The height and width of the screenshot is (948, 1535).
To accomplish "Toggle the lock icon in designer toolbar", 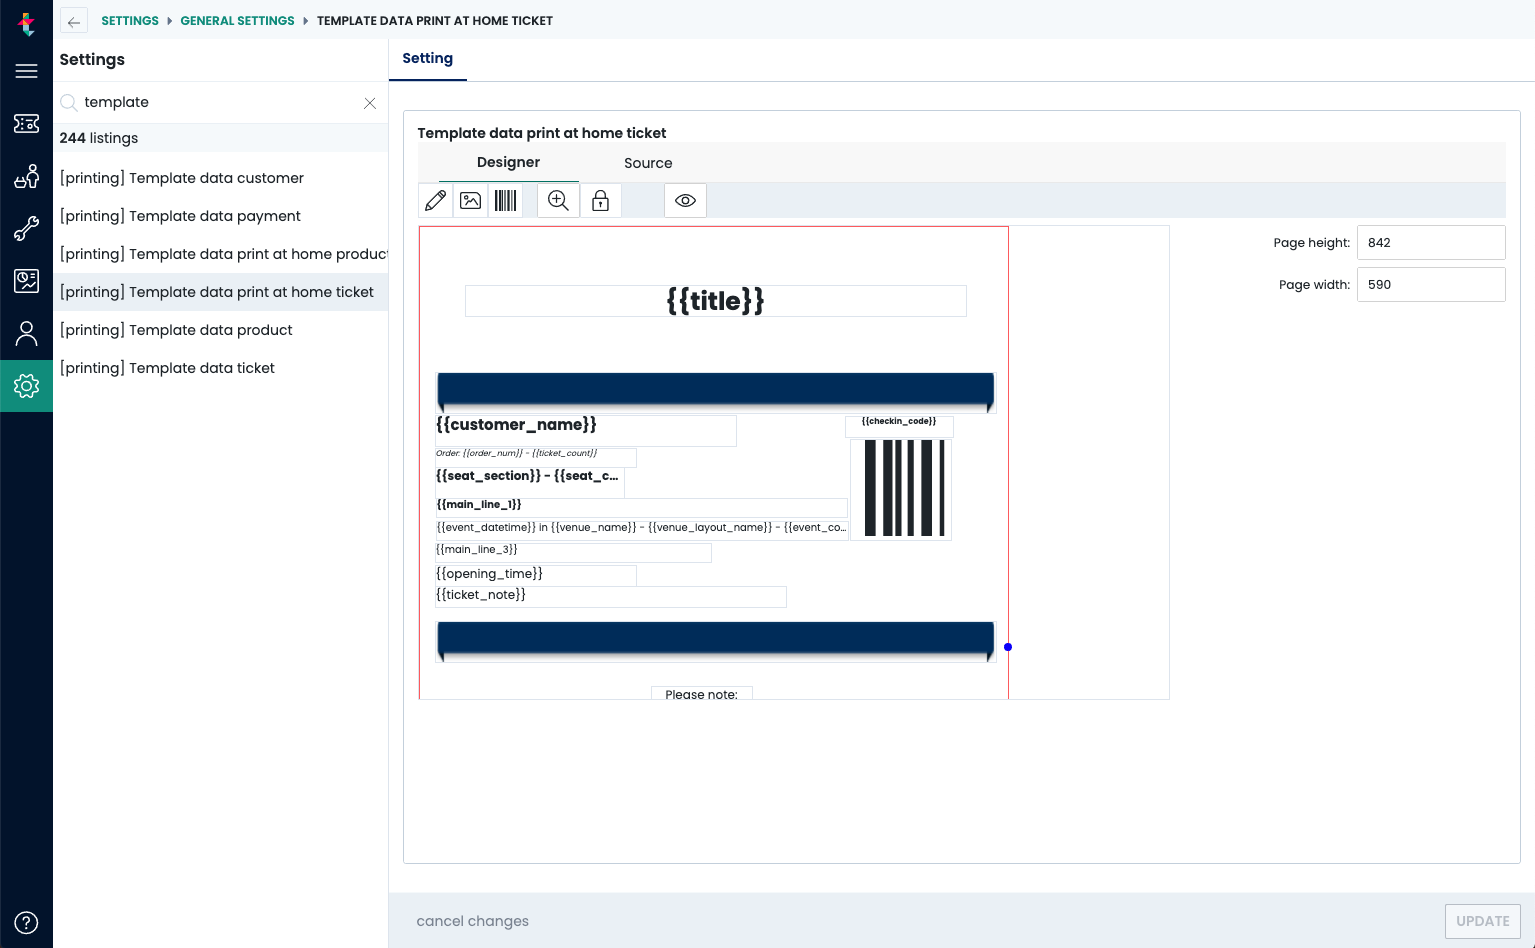I will 600,201.
